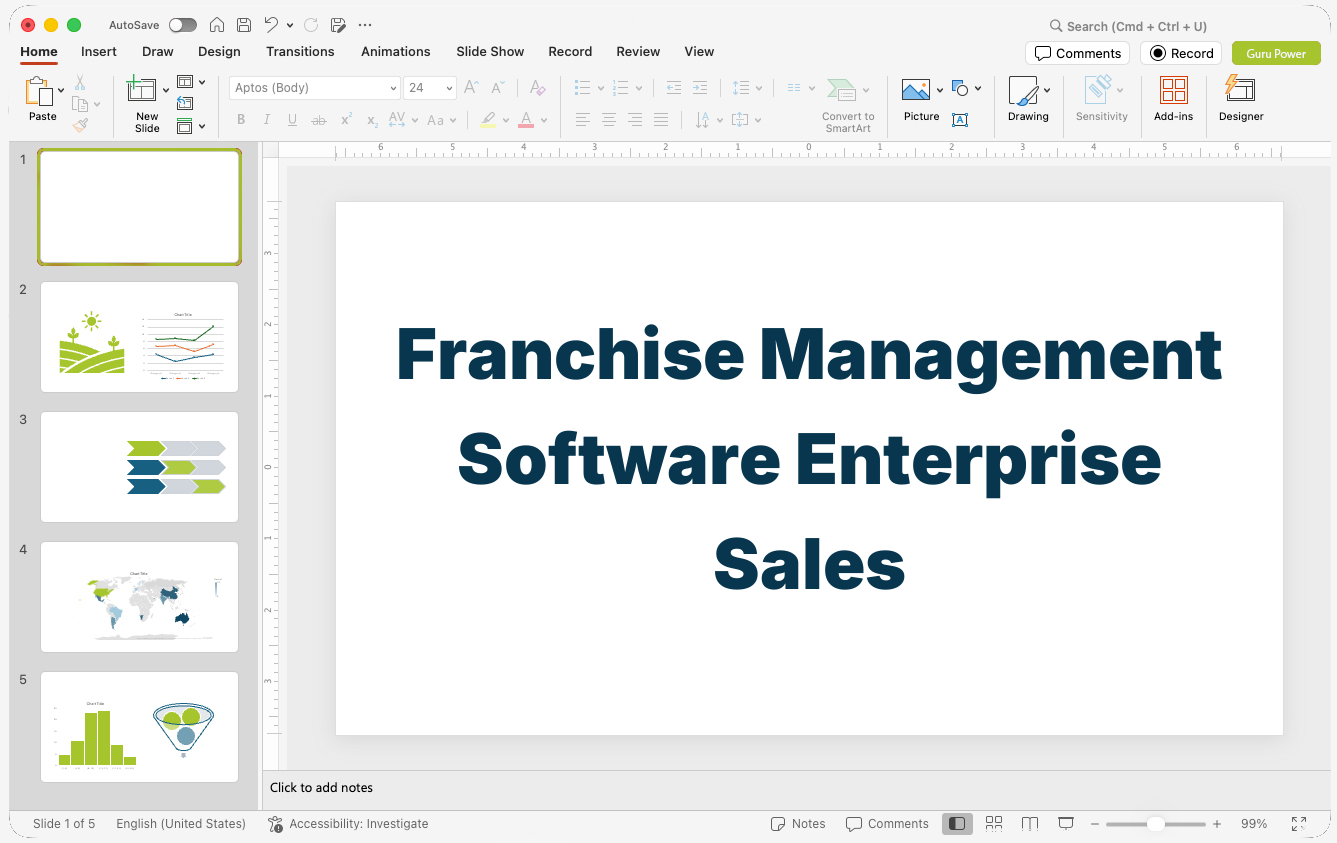Viewport: 1337px width, 843px height.
Task: Launch the Designer icon
Action: (x=1240, y=89)
